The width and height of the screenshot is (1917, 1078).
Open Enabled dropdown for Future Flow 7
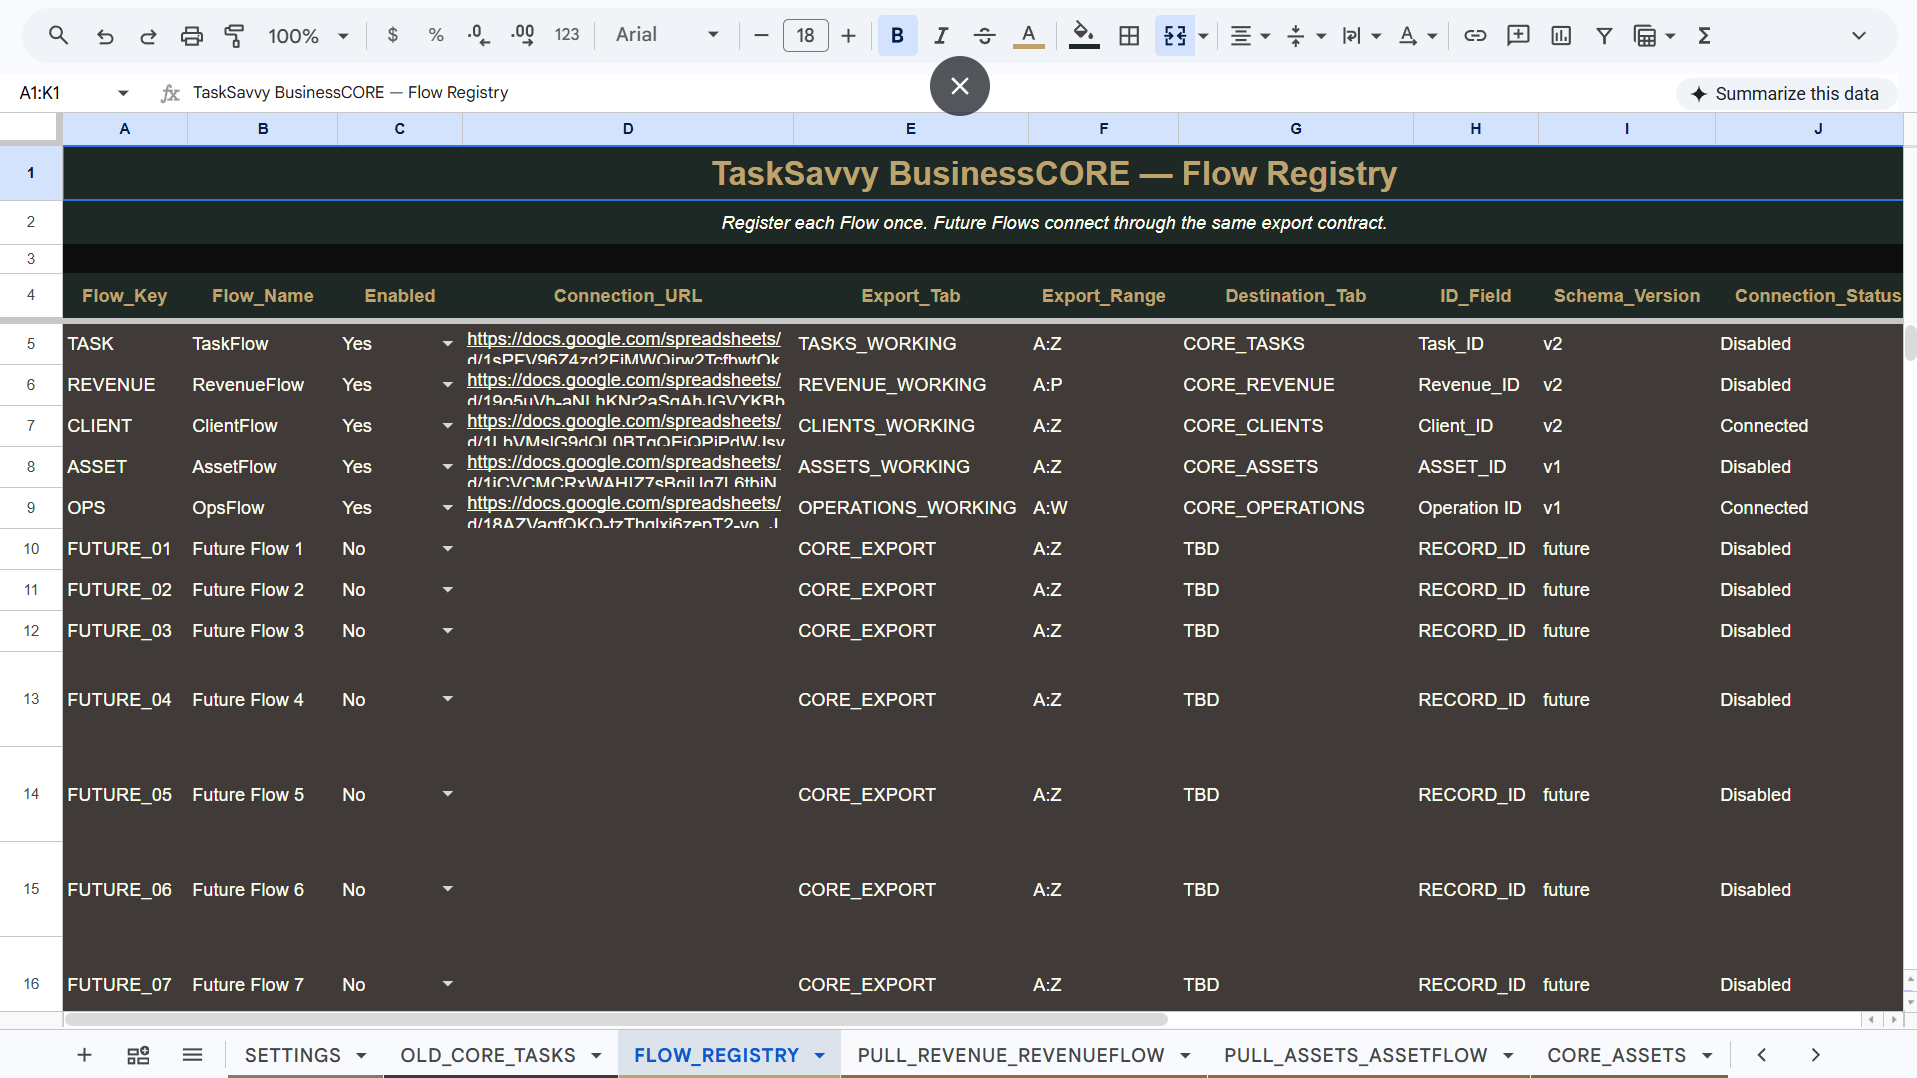tap(447, 985)
